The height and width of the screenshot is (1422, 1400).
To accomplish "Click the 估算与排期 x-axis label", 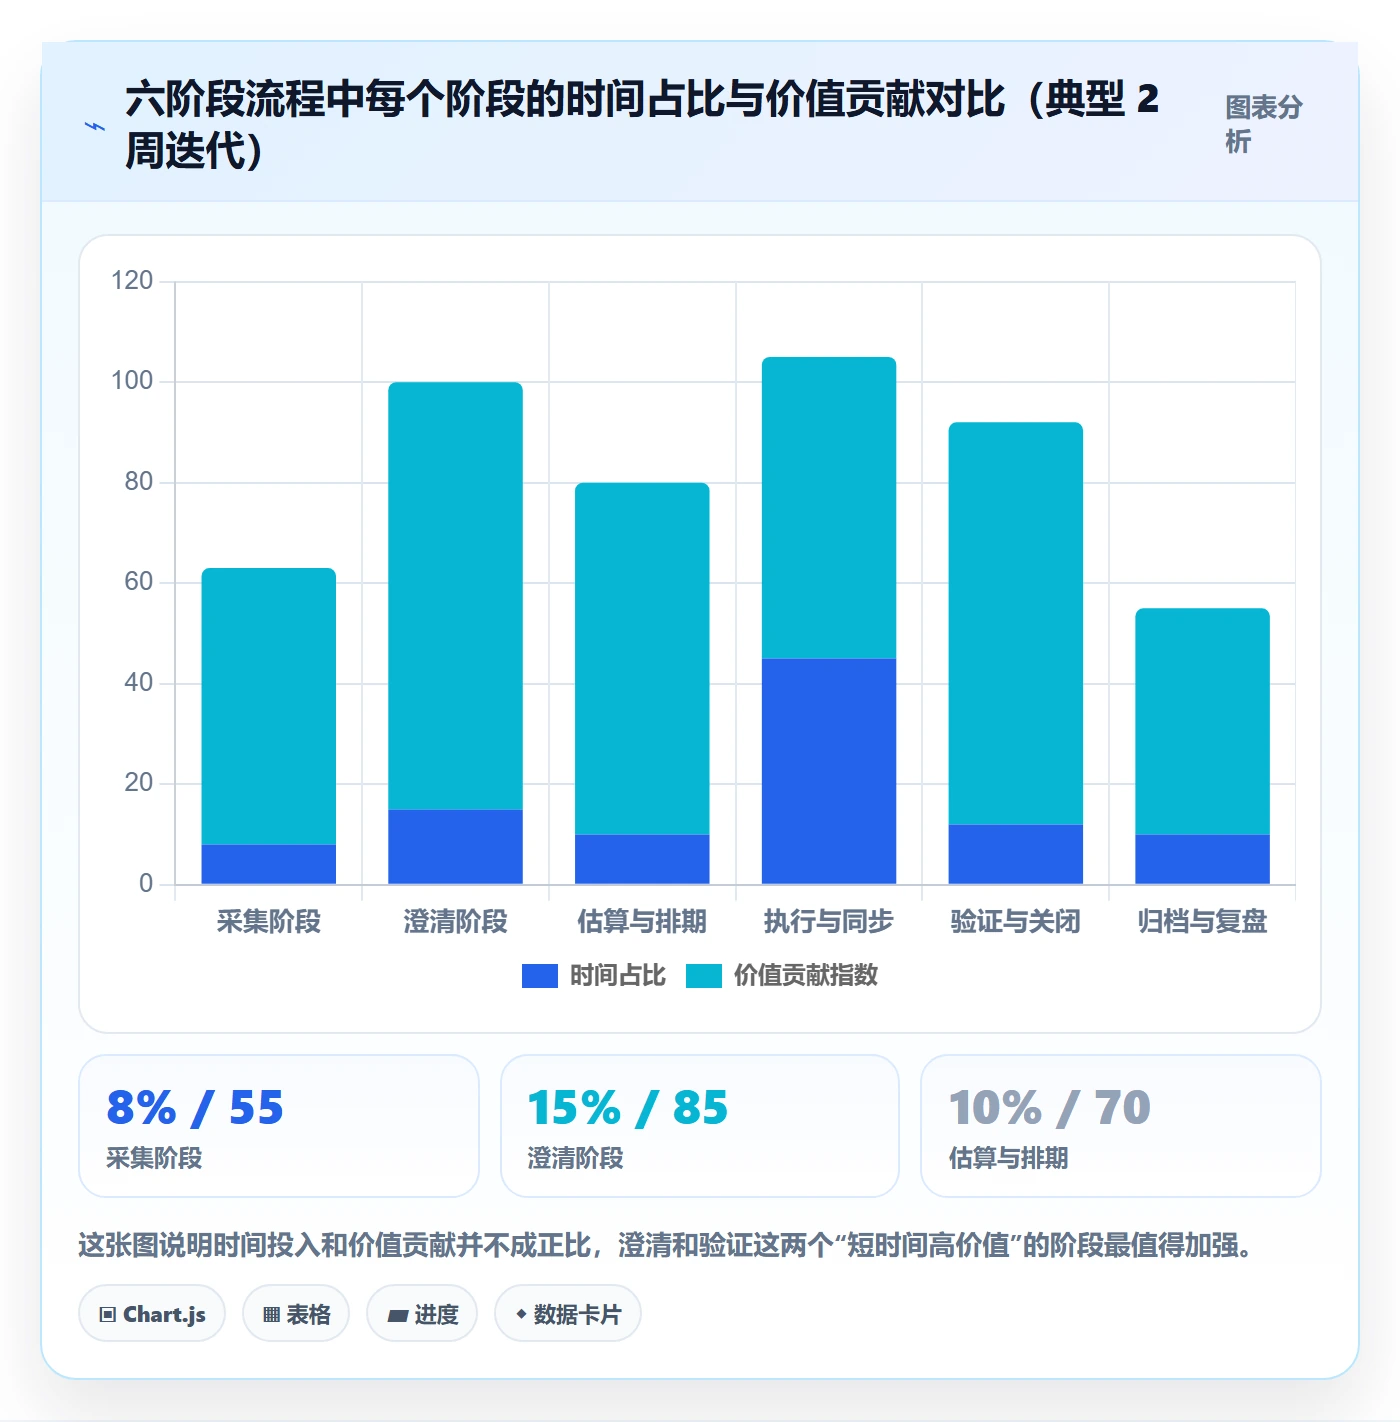I will (x=642, y=921).
